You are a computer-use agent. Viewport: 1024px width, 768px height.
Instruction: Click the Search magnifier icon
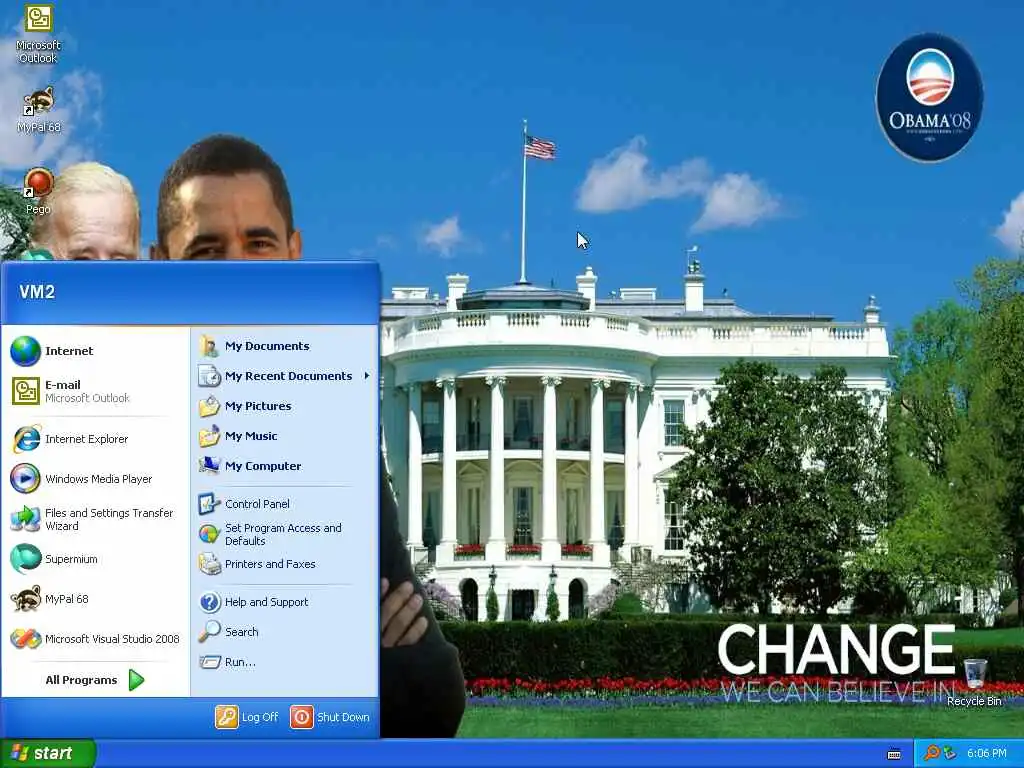coord(209,632)
